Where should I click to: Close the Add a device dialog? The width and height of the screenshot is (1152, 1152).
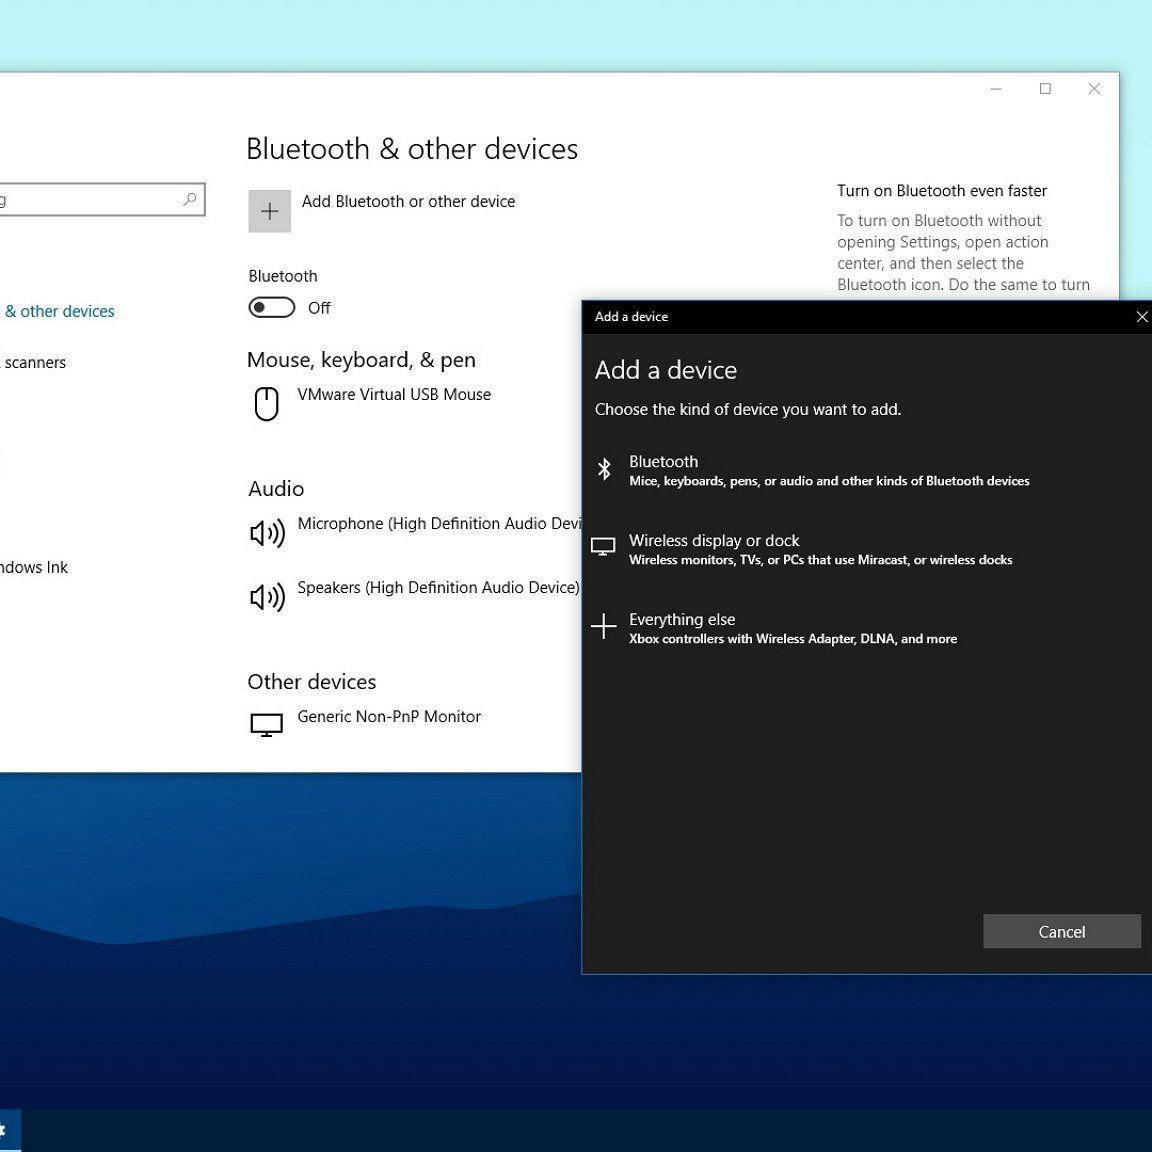point(1141,317)
